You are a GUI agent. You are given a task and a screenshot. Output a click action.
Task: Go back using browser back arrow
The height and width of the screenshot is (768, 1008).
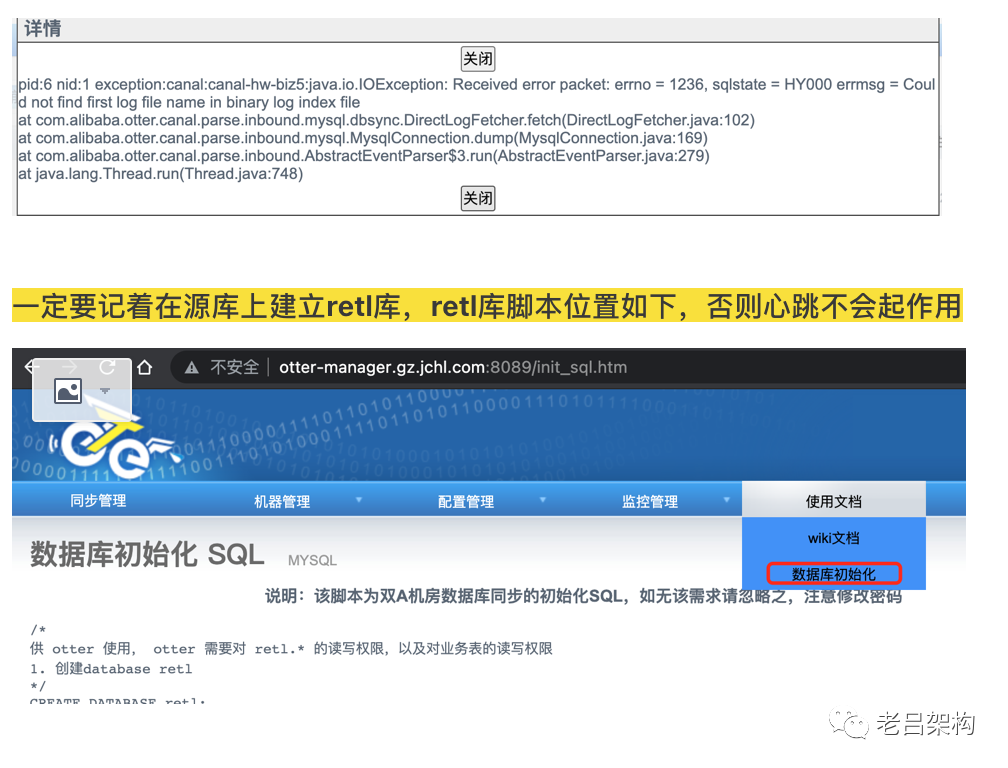pyautogui.click(x=32, y=367)
